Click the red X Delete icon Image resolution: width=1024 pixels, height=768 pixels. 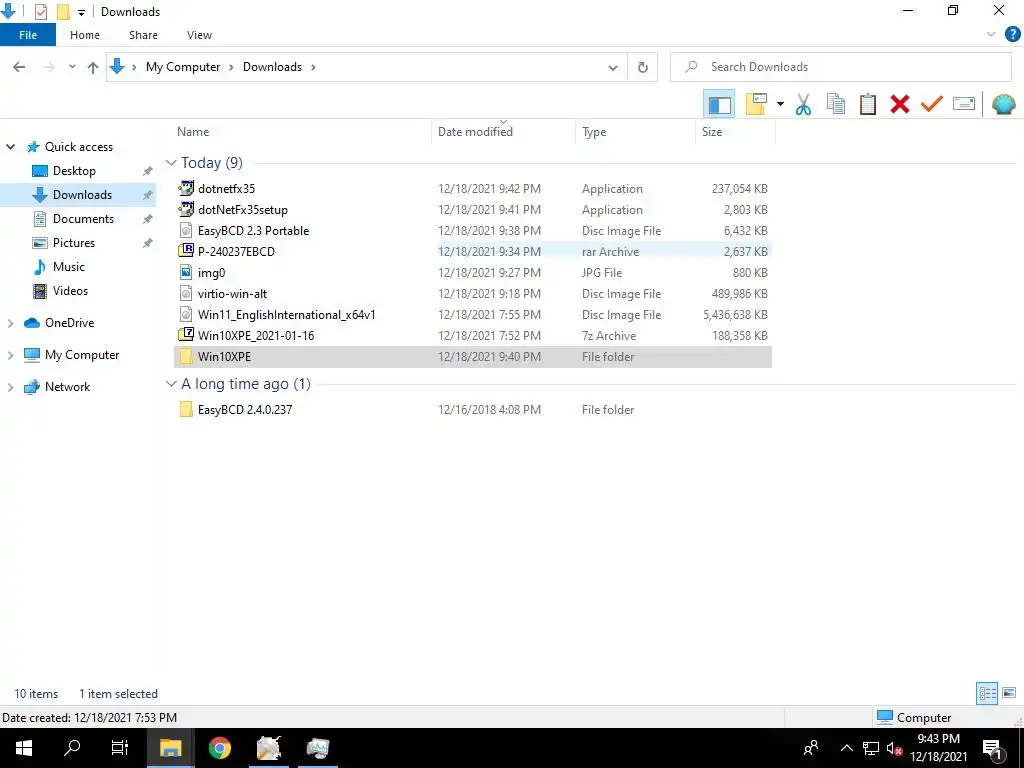coord(899,104)
